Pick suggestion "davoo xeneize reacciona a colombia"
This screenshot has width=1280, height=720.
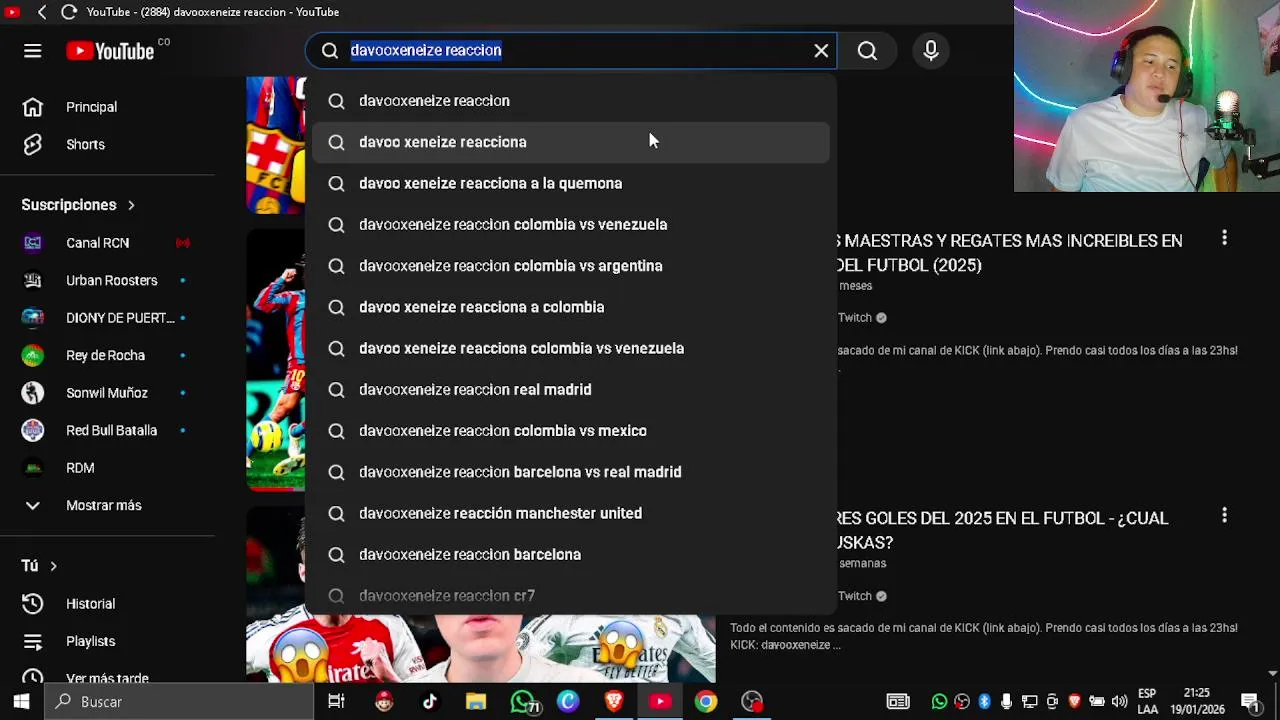click(571, 307)
